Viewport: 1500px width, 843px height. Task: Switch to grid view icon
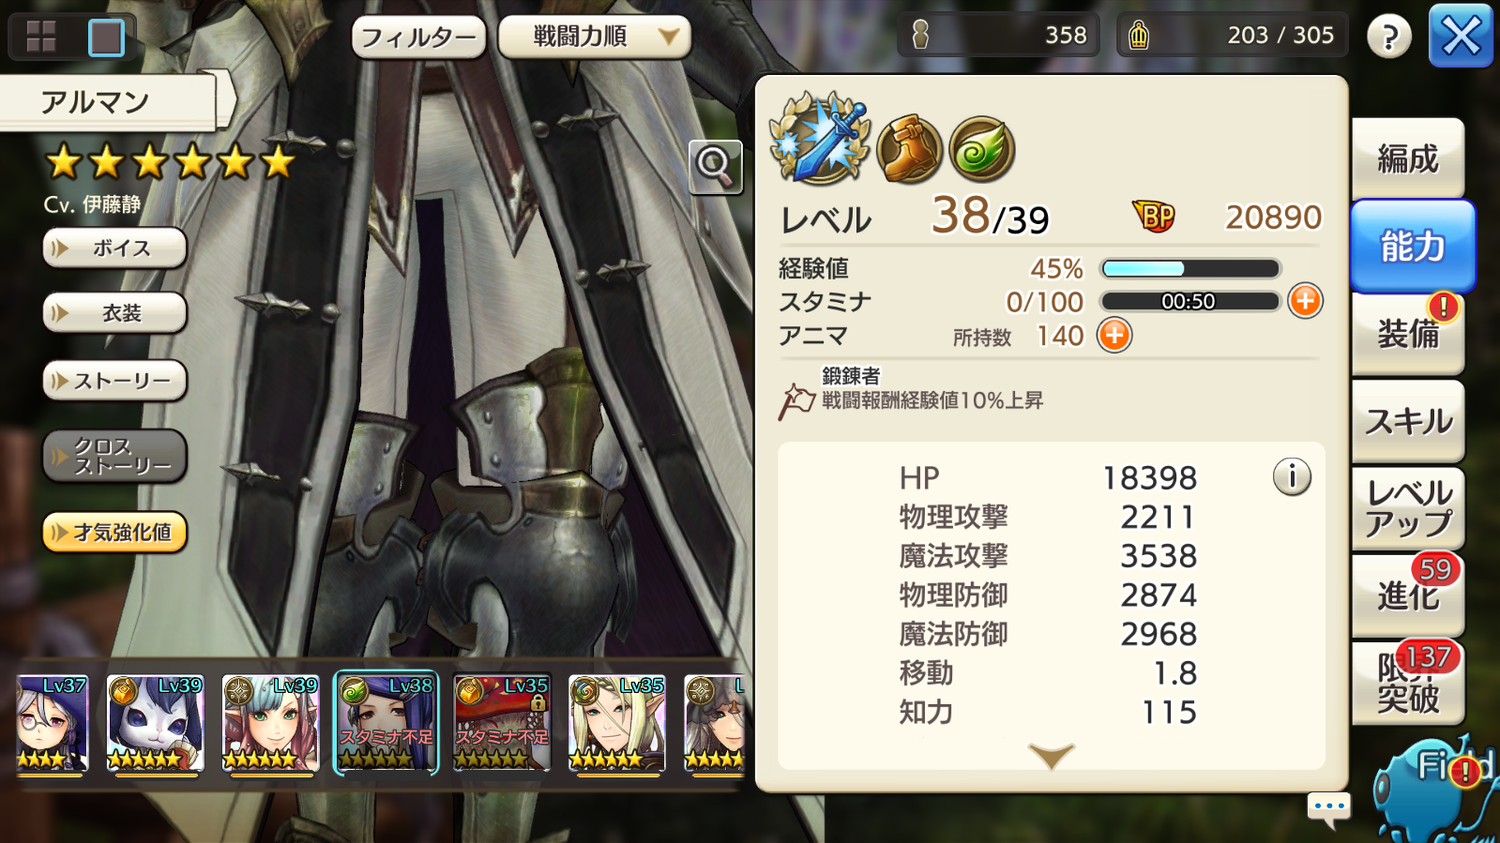pos(41,37)
